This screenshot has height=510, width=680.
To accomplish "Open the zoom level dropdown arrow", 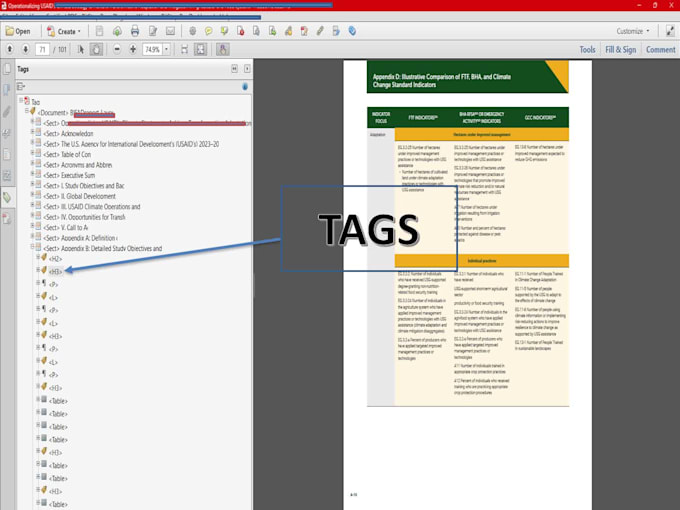I will click(x=166, y=49).
